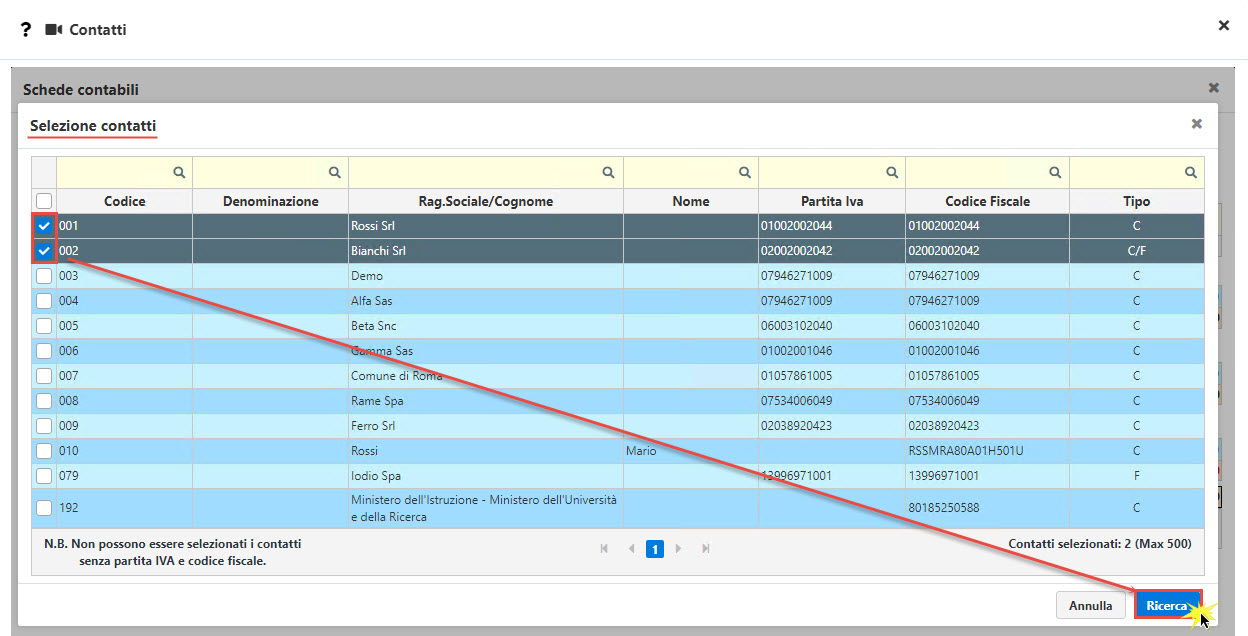Click the 'Beta Snc' cell
The width and height of the screenshot is (1248, 636).
pyautogui.click(x=485, y=326)
